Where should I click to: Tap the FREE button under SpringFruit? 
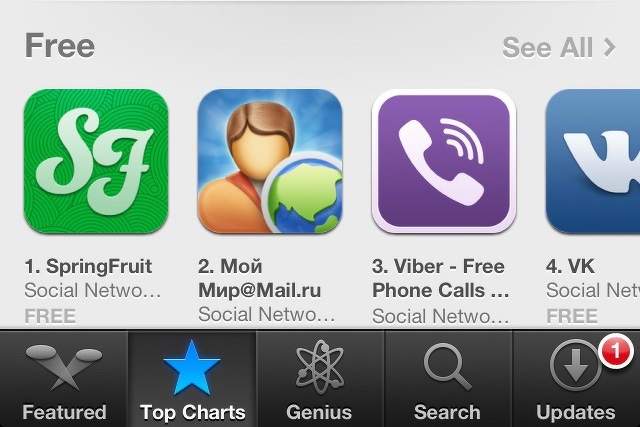pyautogui.click(x=50, y=316)
